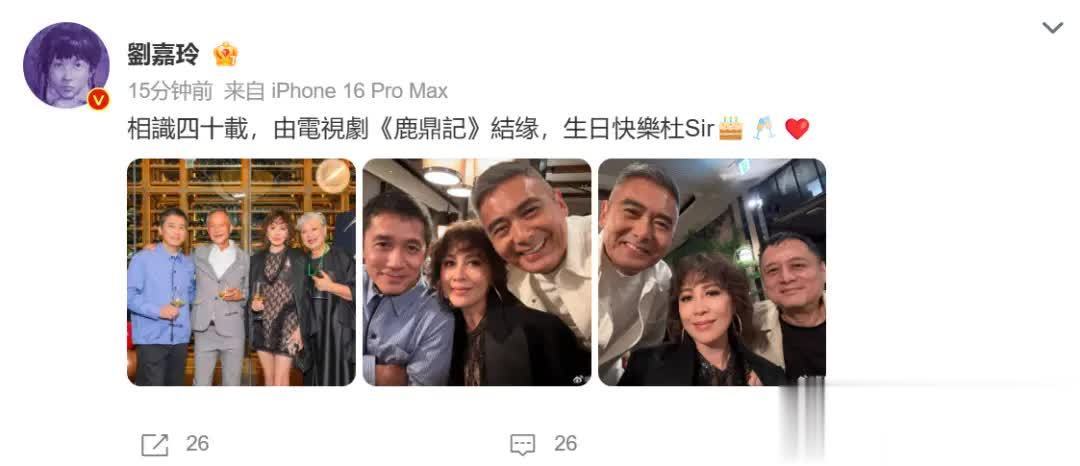Viewport: 1080px width, 466px height.
Task: Click the red heart emoji
Action: 797,129
